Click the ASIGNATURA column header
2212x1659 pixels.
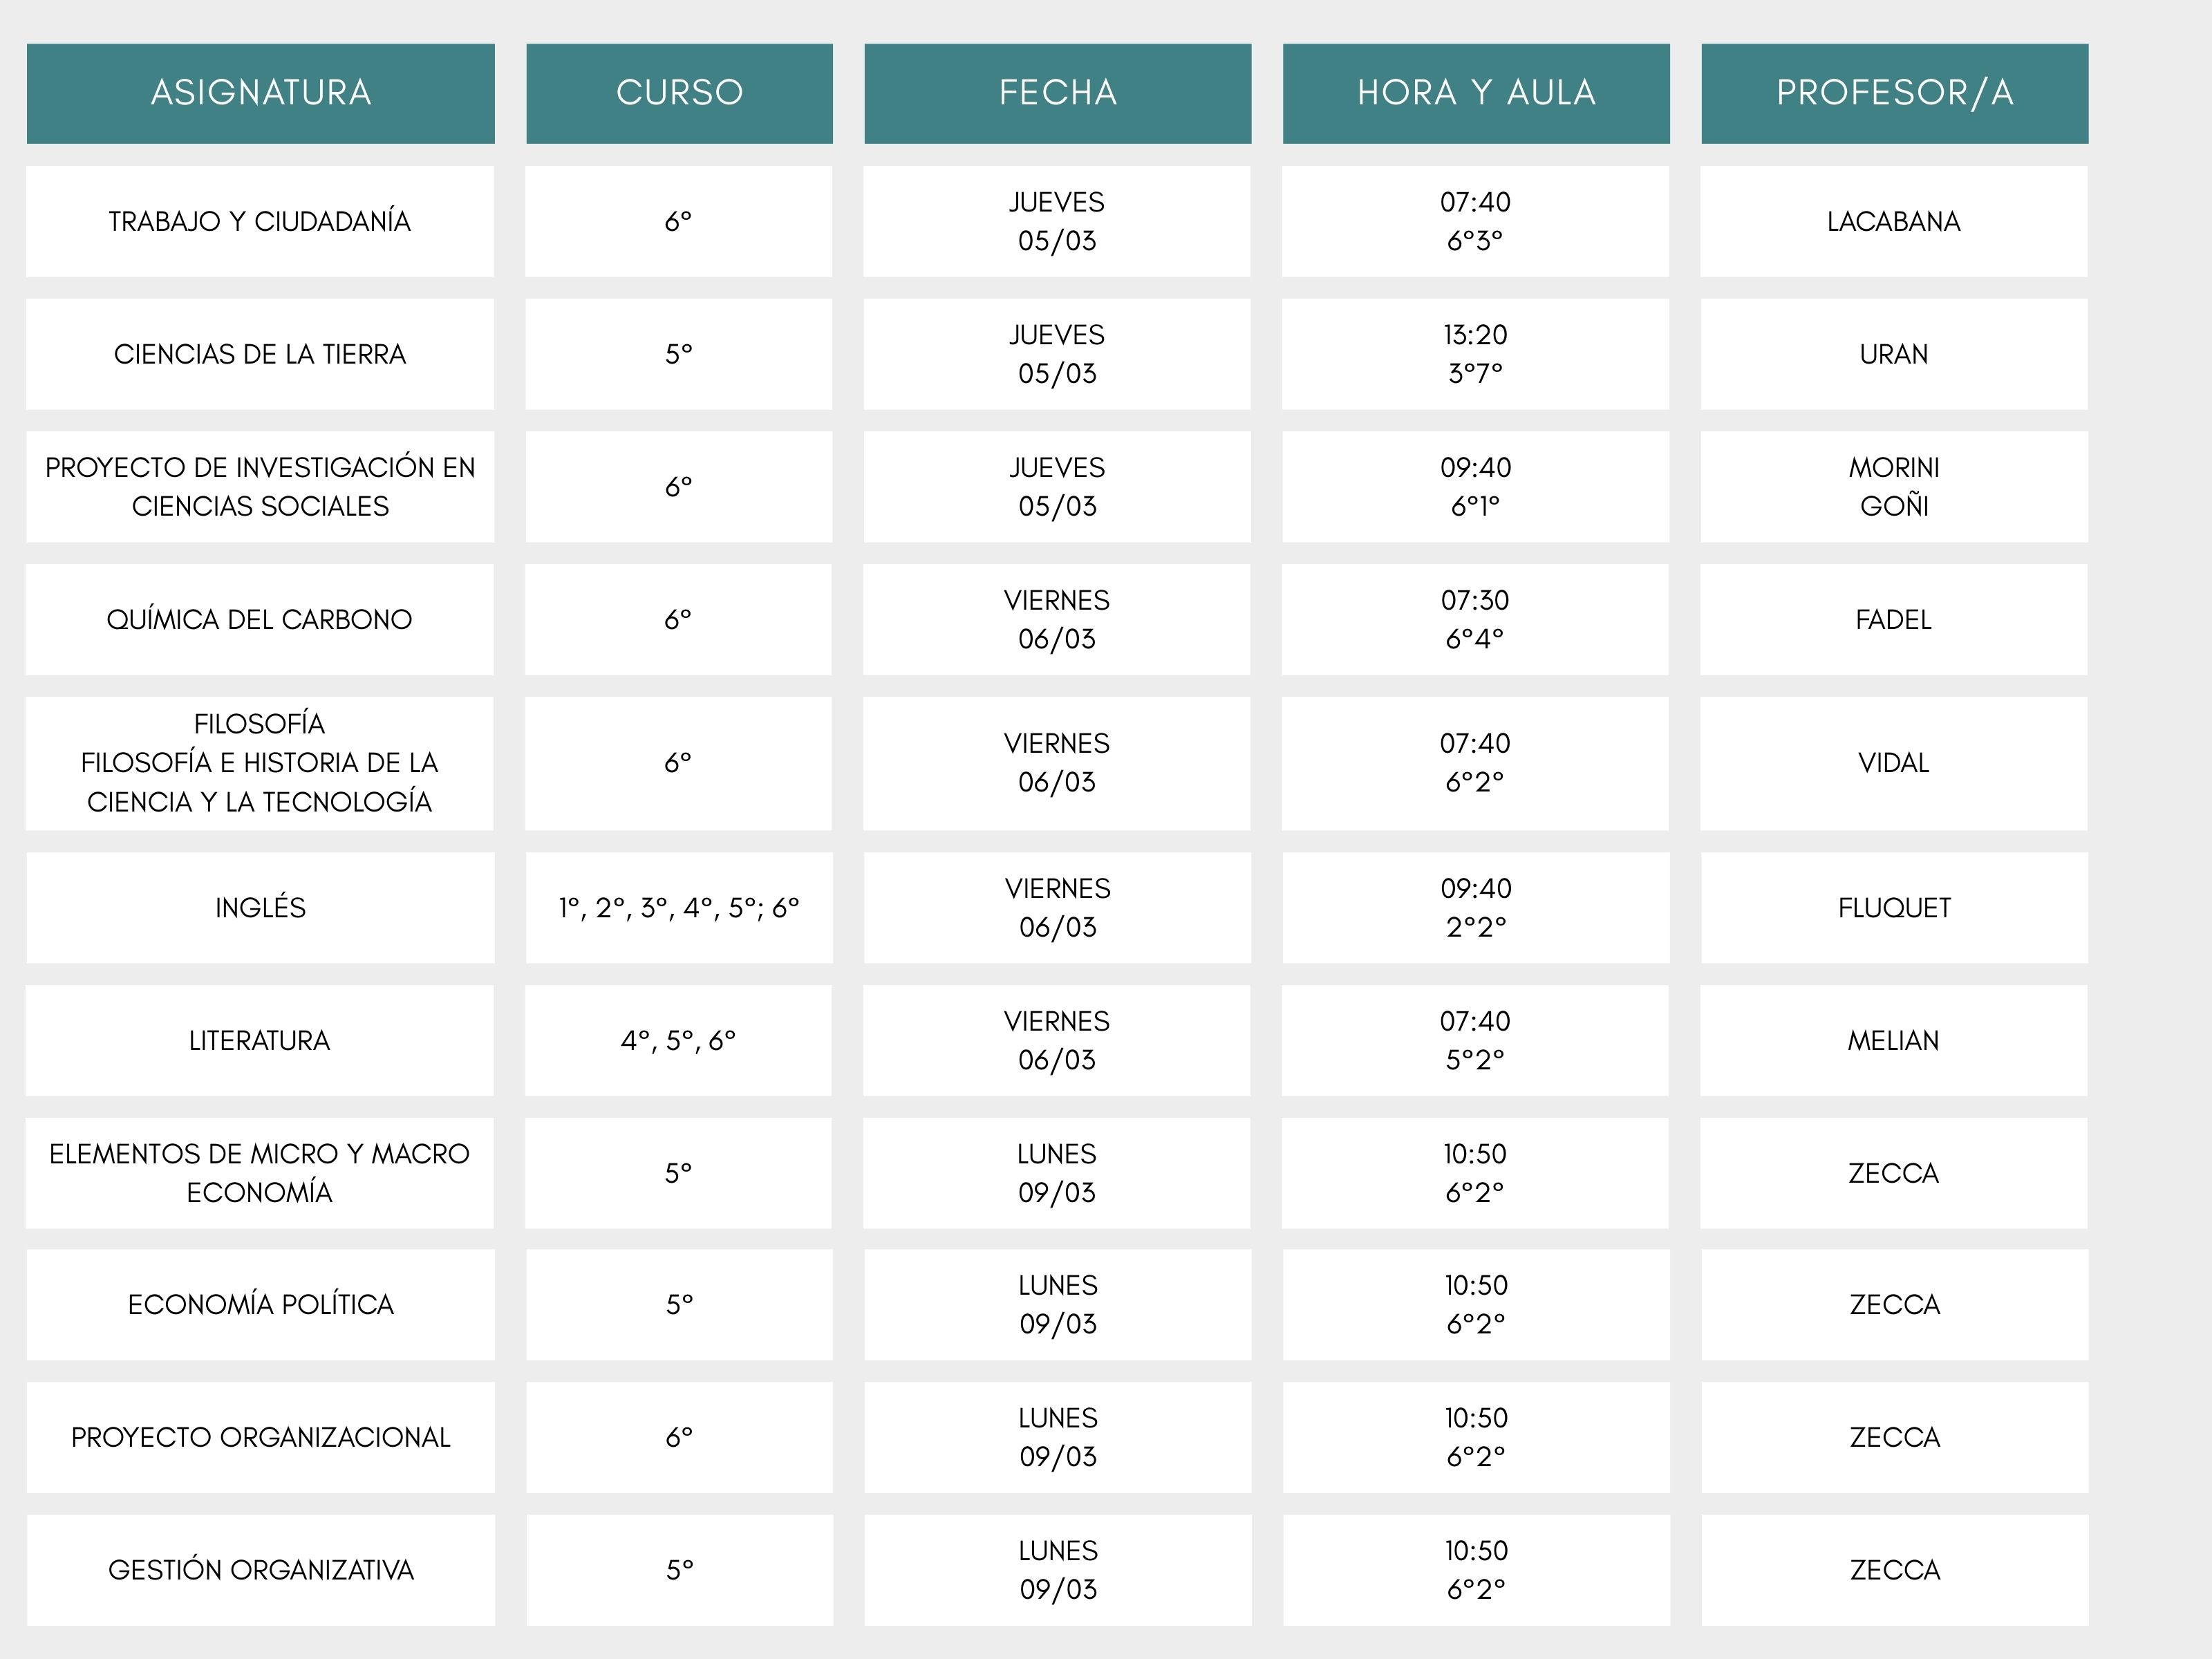260,93
